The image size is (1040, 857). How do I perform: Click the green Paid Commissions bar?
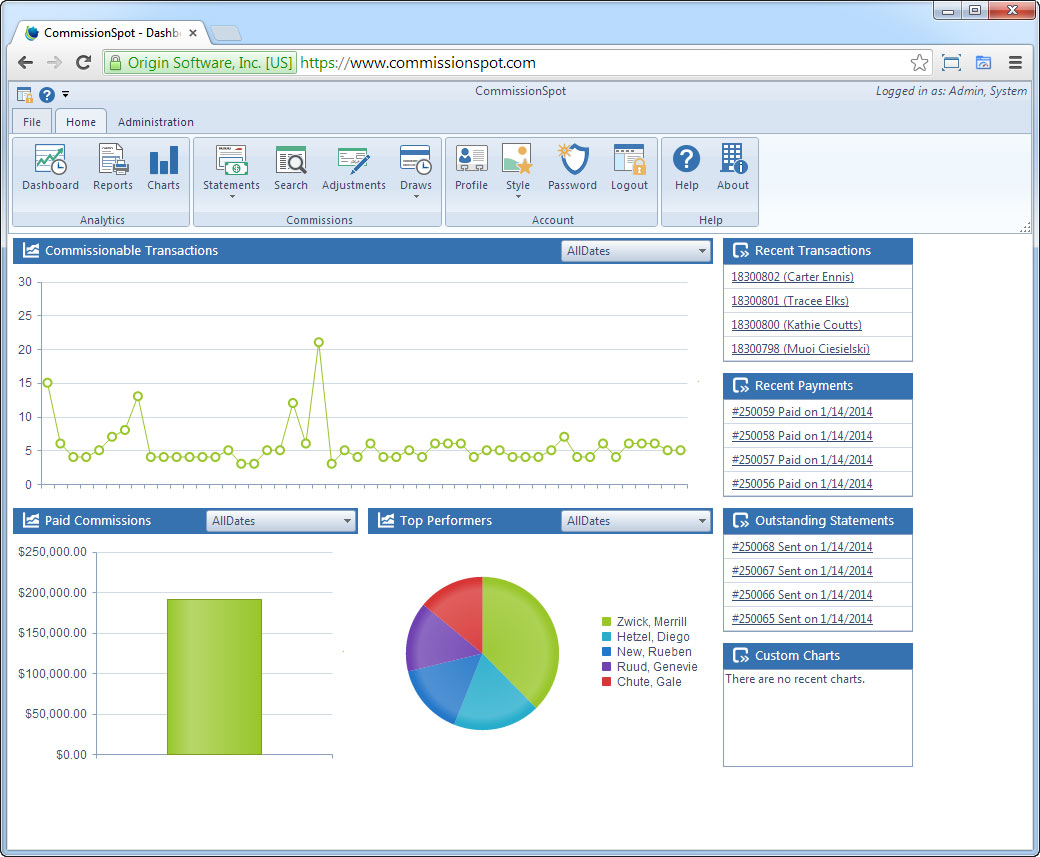(x=214, y=677)
